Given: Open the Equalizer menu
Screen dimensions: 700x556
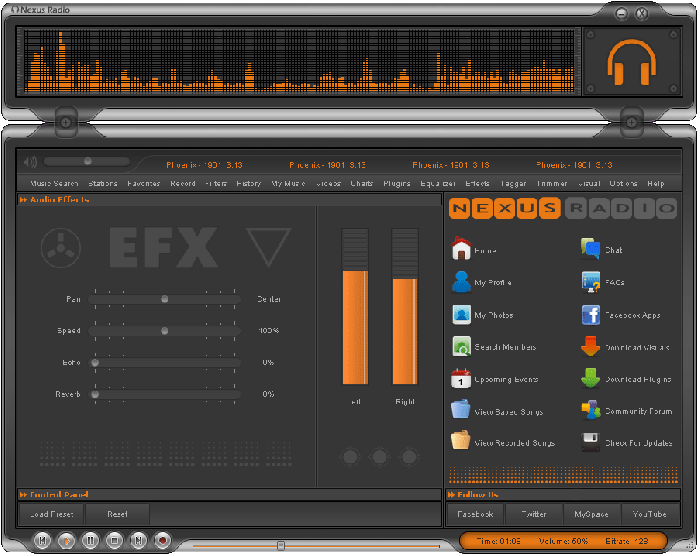Looking at the screenshot, I should click(438, 184).
